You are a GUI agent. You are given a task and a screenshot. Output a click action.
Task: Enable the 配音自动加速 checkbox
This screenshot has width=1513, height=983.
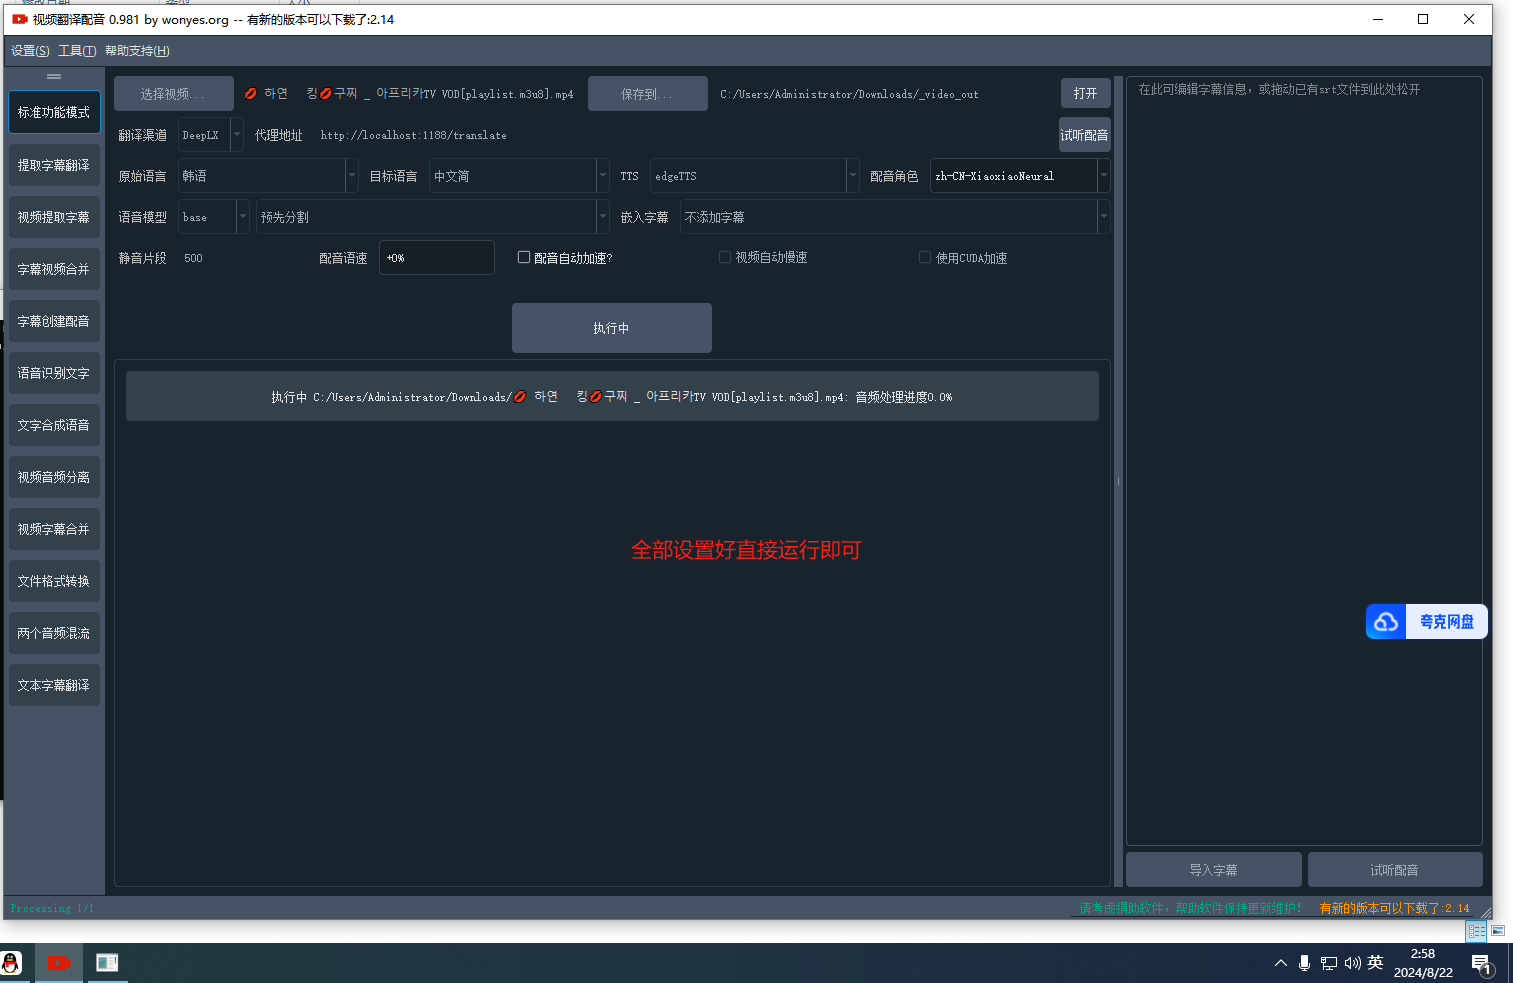[524, 258]
